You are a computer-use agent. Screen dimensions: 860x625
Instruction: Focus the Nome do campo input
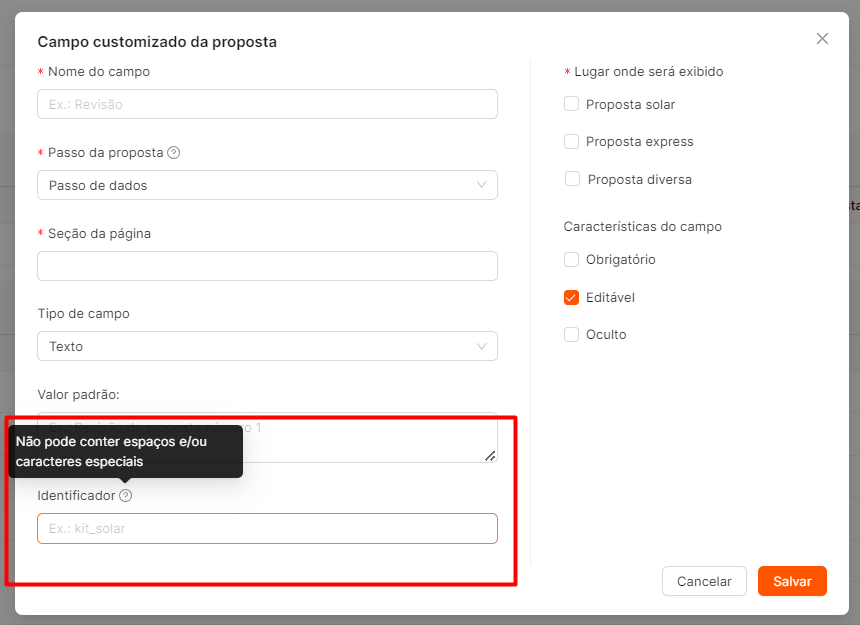point(267,104)
